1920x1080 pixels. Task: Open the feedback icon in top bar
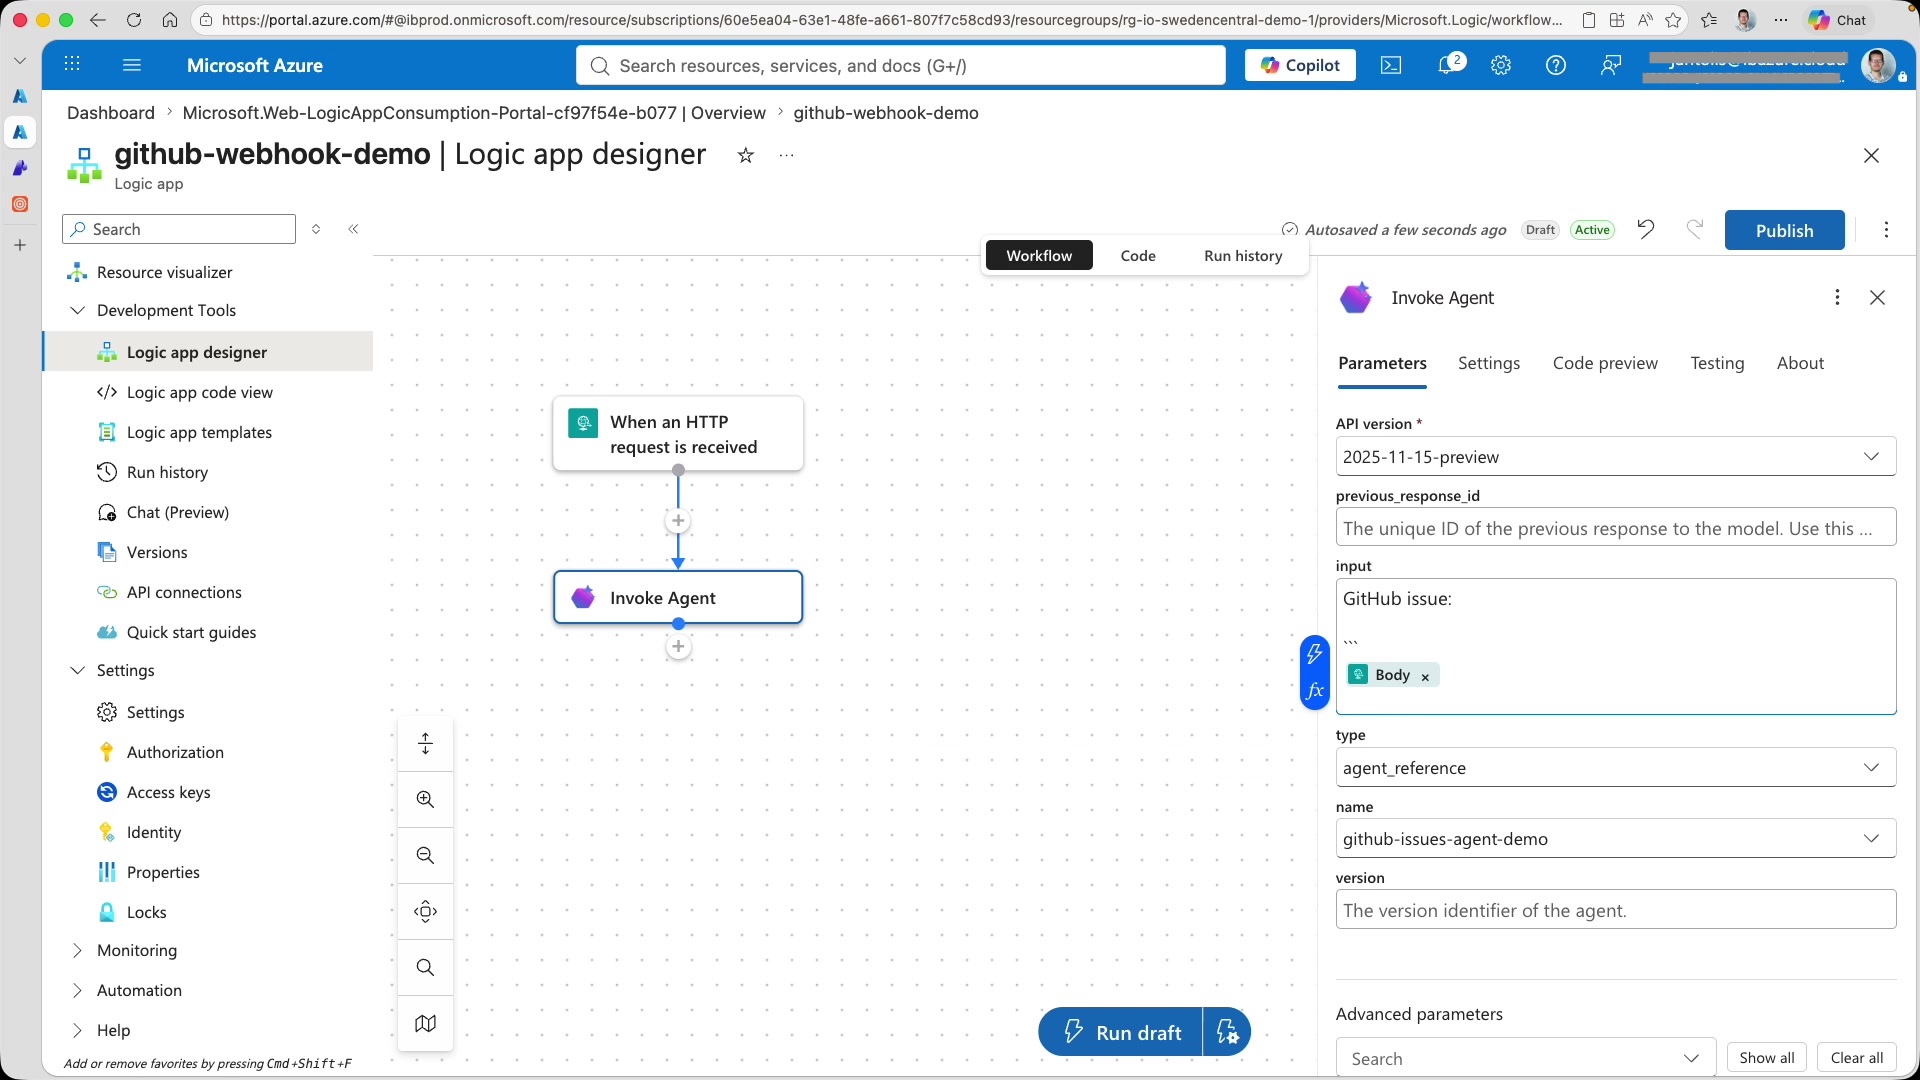[x=1611, y=65]
